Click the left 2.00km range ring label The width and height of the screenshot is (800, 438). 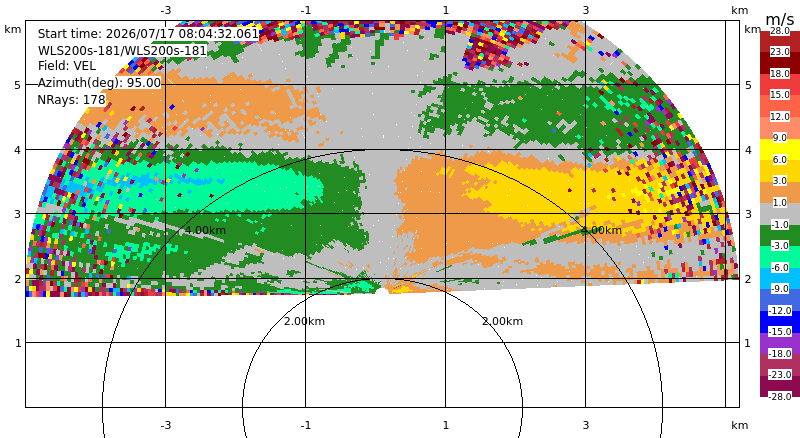tap(304, 321)
